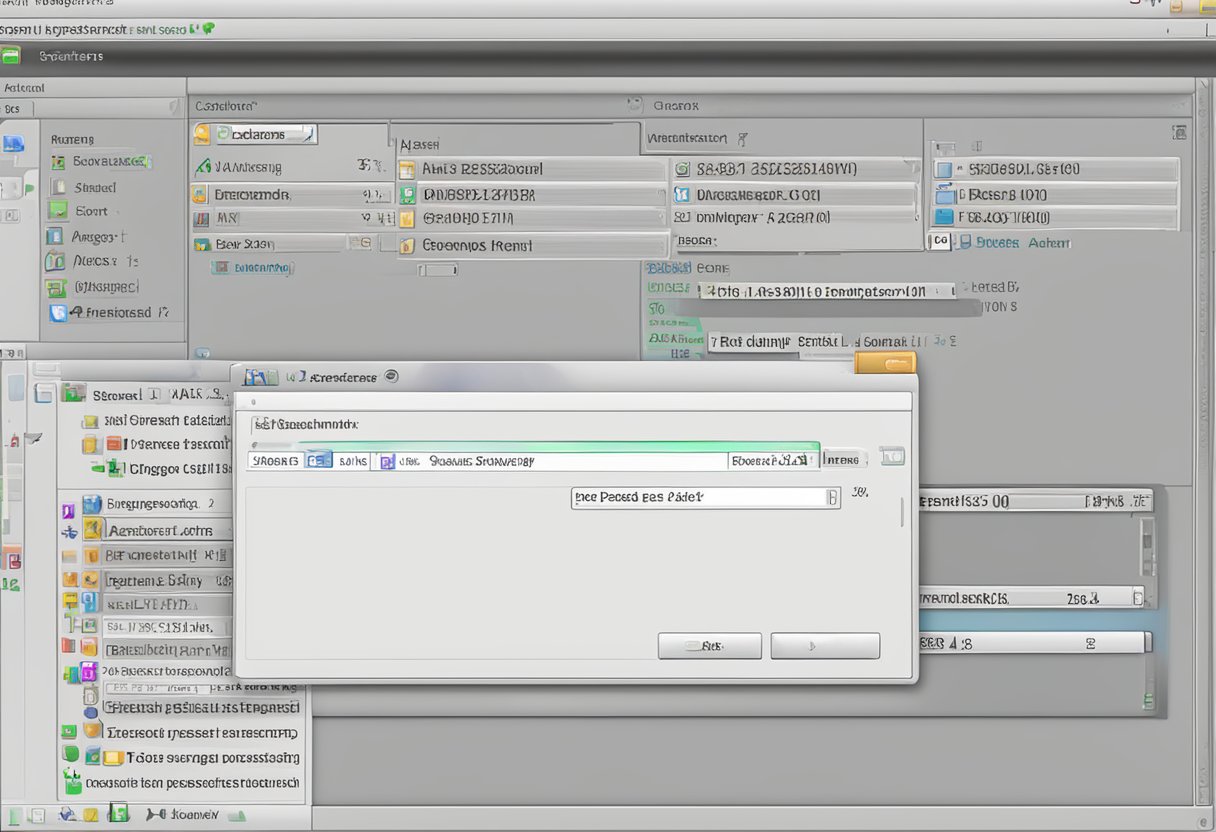This screenshot has width=1216, height=832.
Task: Click the blue monitor icon in left strip
Action: 12,143
